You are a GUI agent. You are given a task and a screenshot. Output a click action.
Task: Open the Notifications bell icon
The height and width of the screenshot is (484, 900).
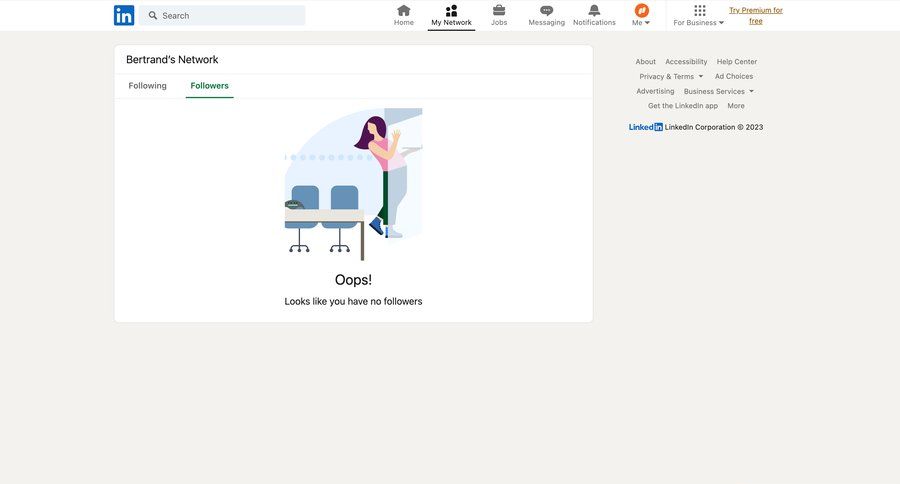594,10
